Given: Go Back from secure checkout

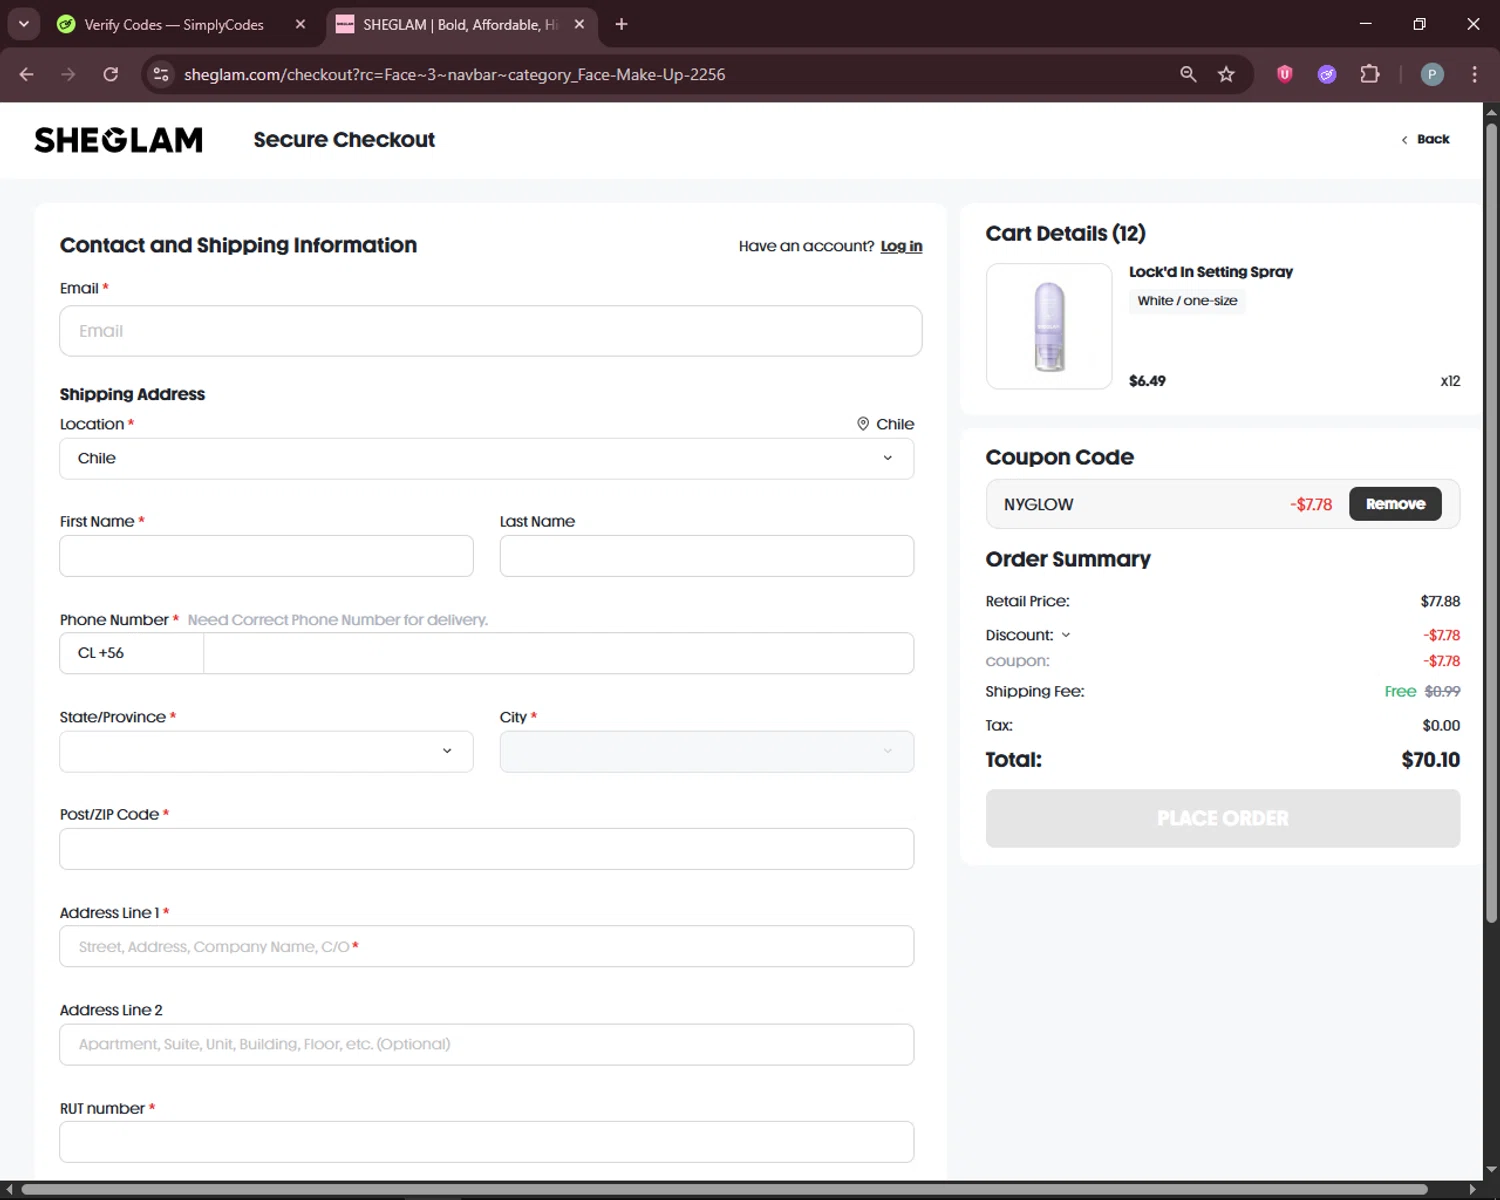Looking at the screenshot, I should [1425, 139].
